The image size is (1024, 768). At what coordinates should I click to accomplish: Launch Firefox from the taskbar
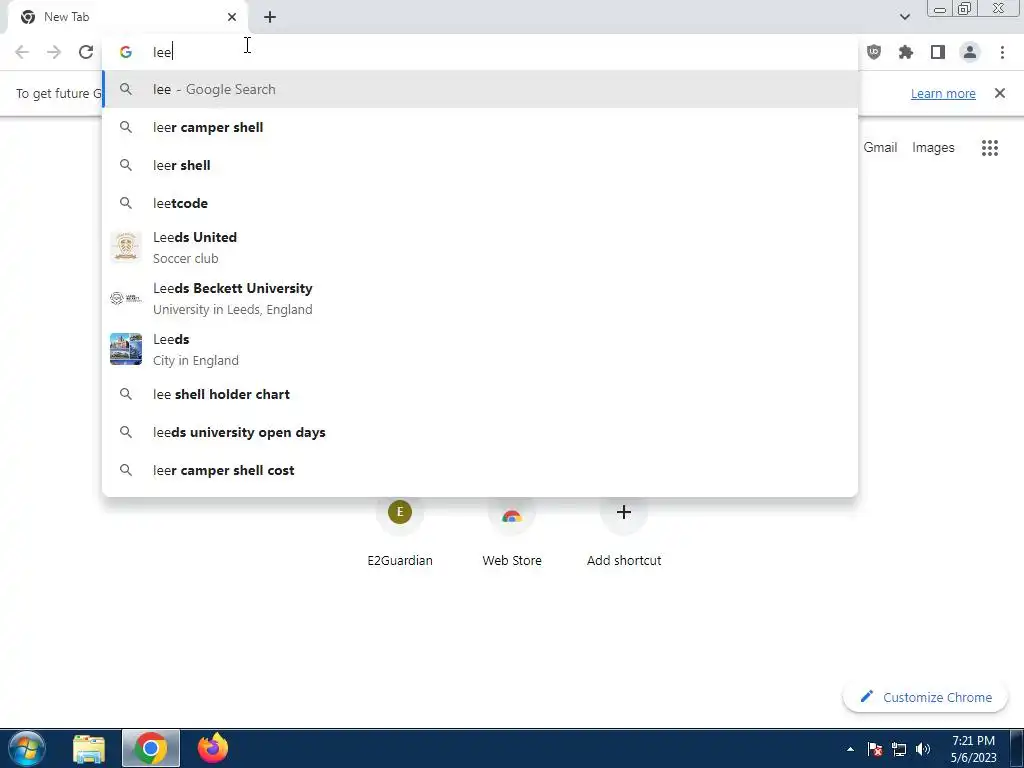point(213,748)
